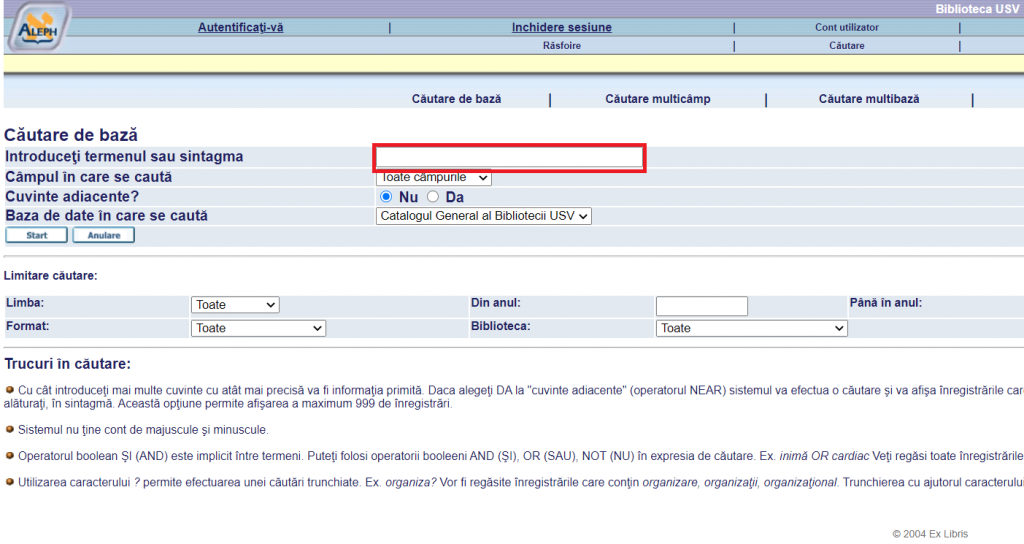Expand the Format dropdown
The image size is (1024, 544).
259,328
